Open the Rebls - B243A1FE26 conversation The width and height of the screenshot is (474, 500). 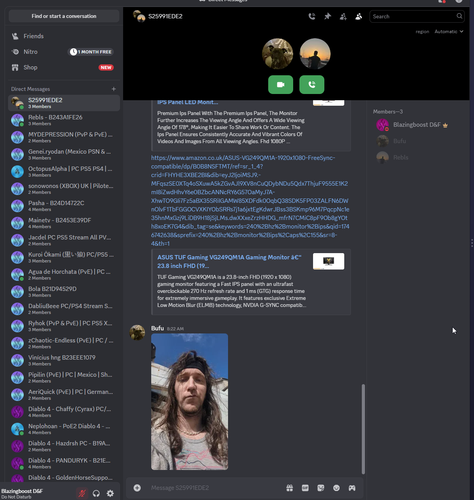64,120
